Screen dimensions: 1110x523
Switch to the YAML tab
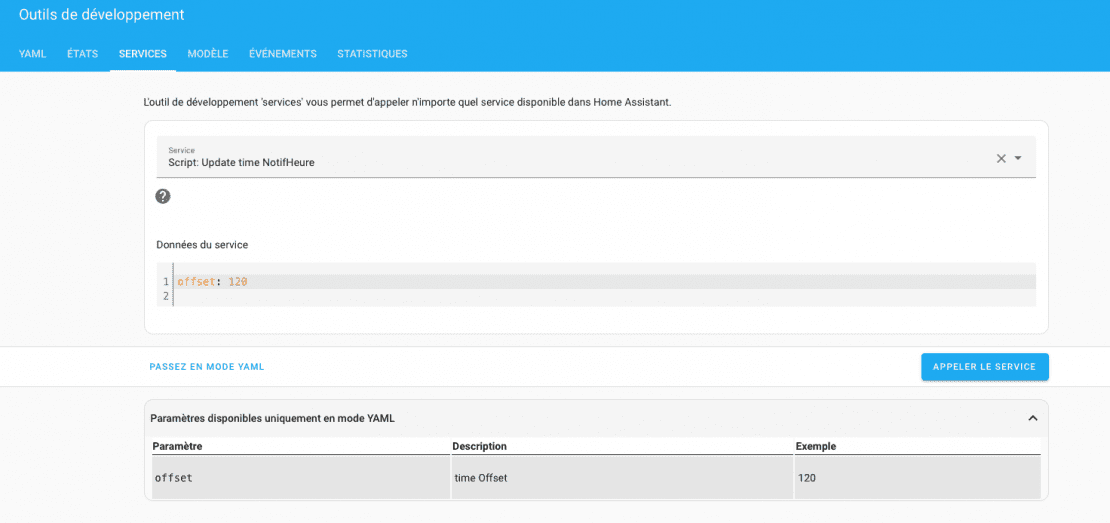coord(33,54)
